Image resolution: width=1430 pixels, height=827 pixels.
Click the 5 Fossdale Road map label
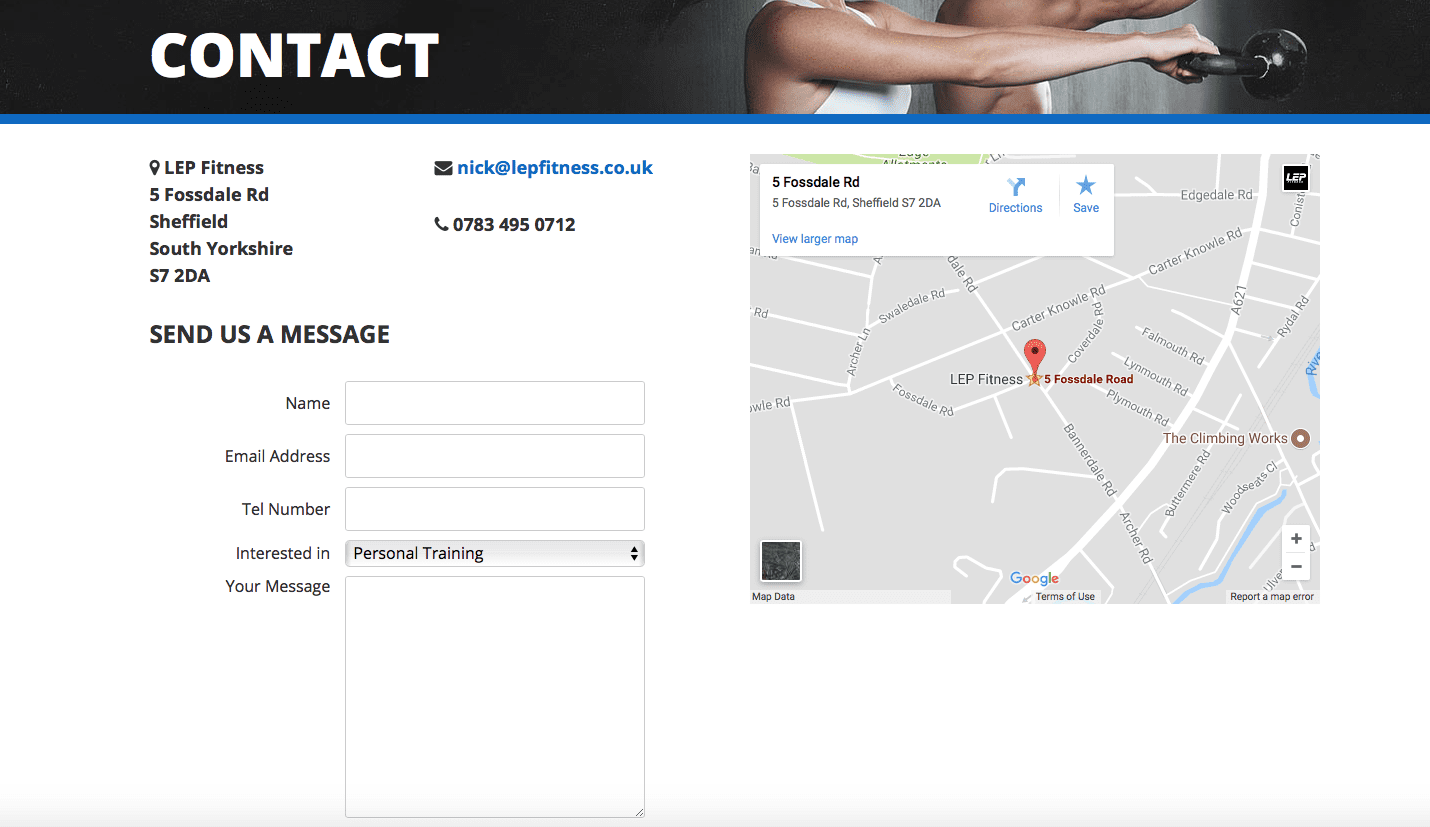(1089, 380)
